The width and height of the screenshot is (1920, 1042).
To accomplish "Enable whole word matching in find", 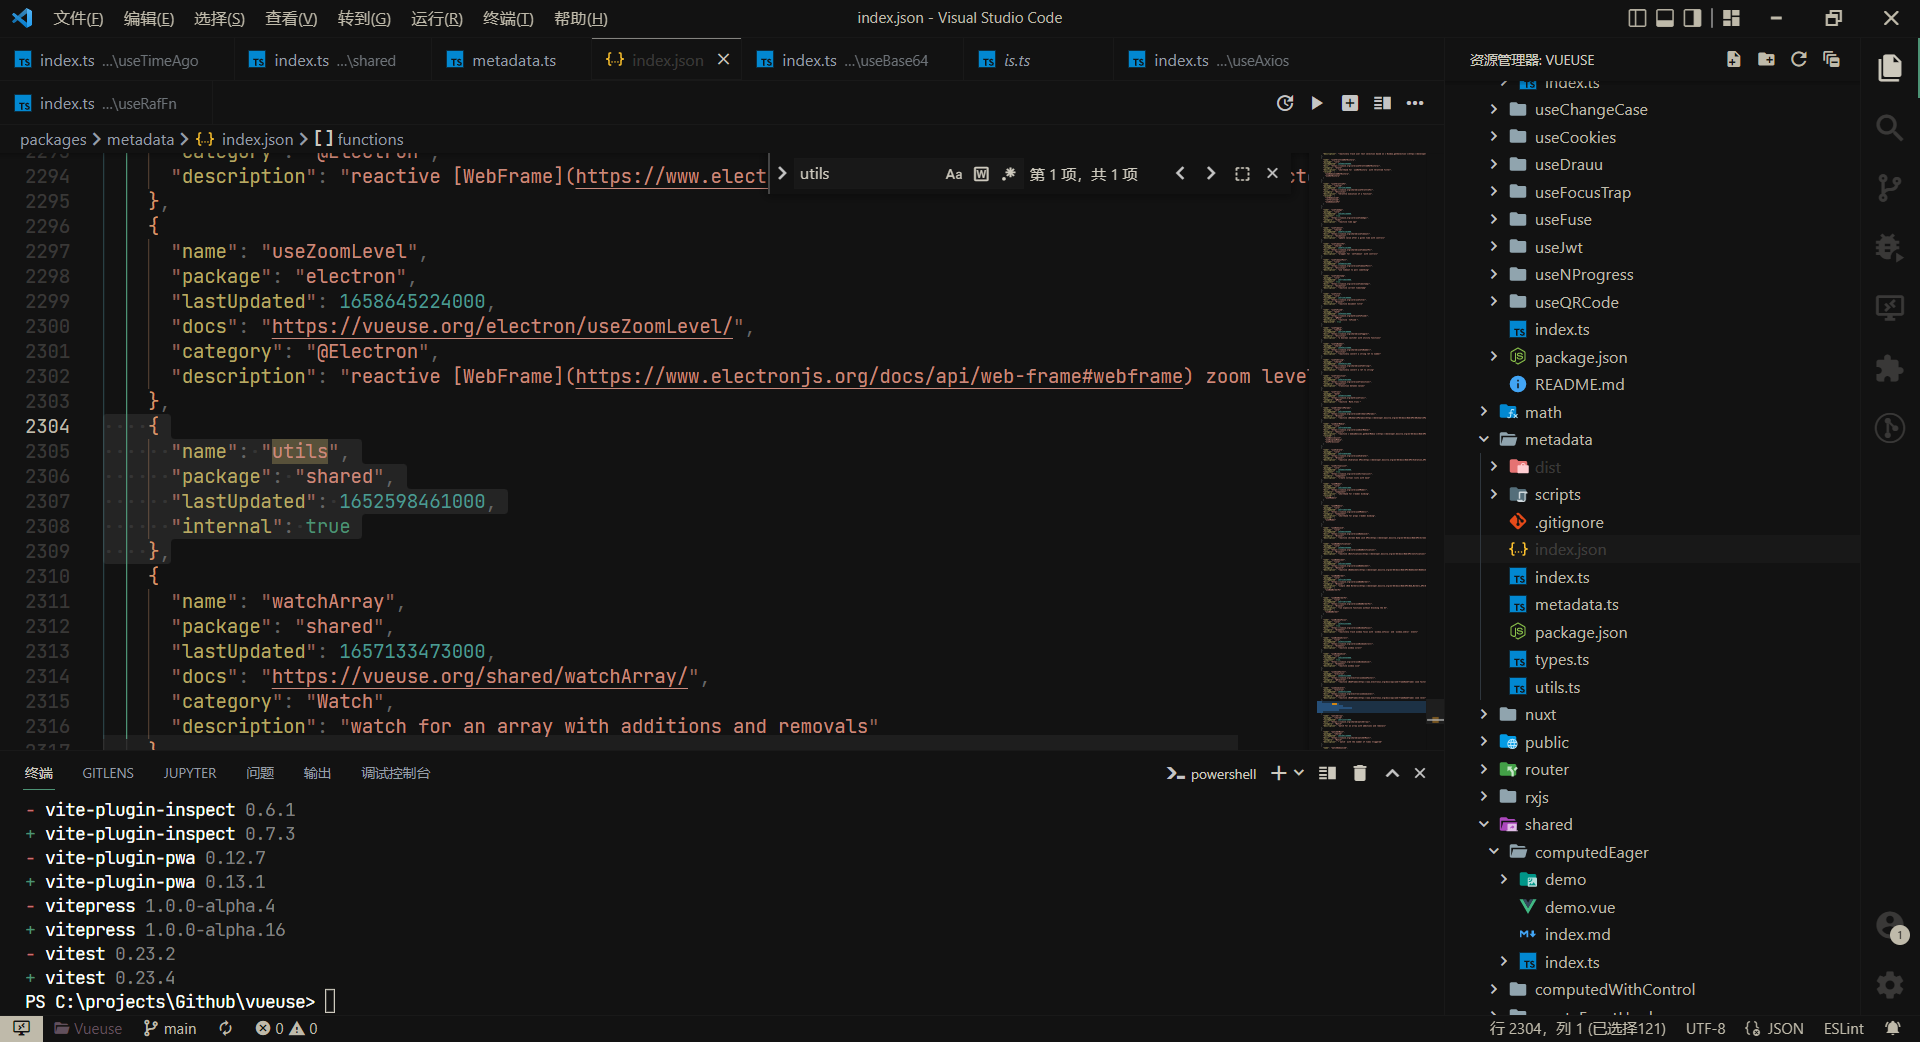I will tap(980, 173).
